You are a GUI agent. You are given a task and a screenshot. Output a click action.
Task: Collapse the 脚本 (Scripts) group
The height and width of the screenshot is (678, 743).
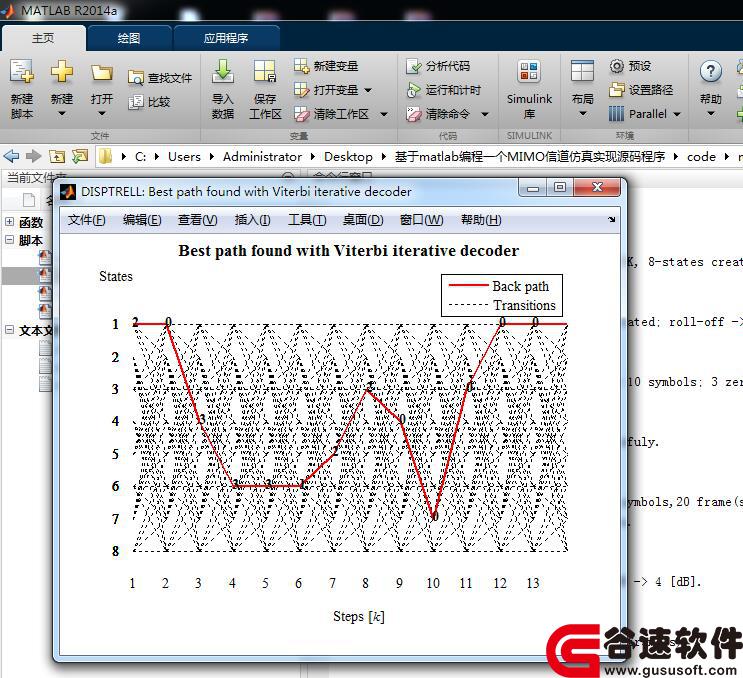[x=9, y=240]
